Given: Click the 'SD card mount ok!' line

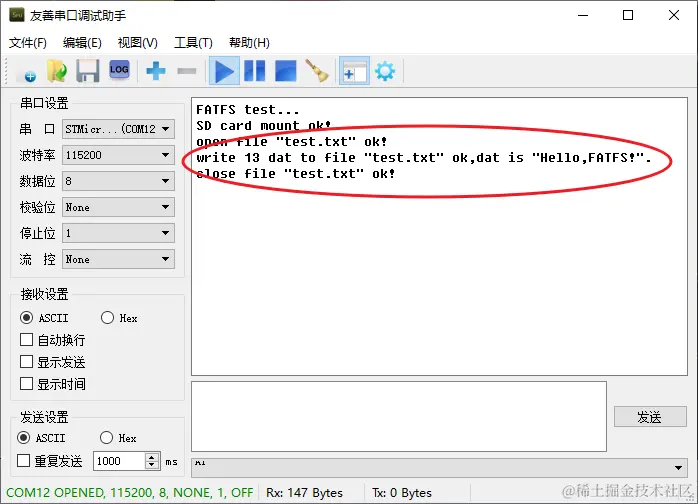Looking at the screenshot, I should pyautogui.click(x=264, y=126).
